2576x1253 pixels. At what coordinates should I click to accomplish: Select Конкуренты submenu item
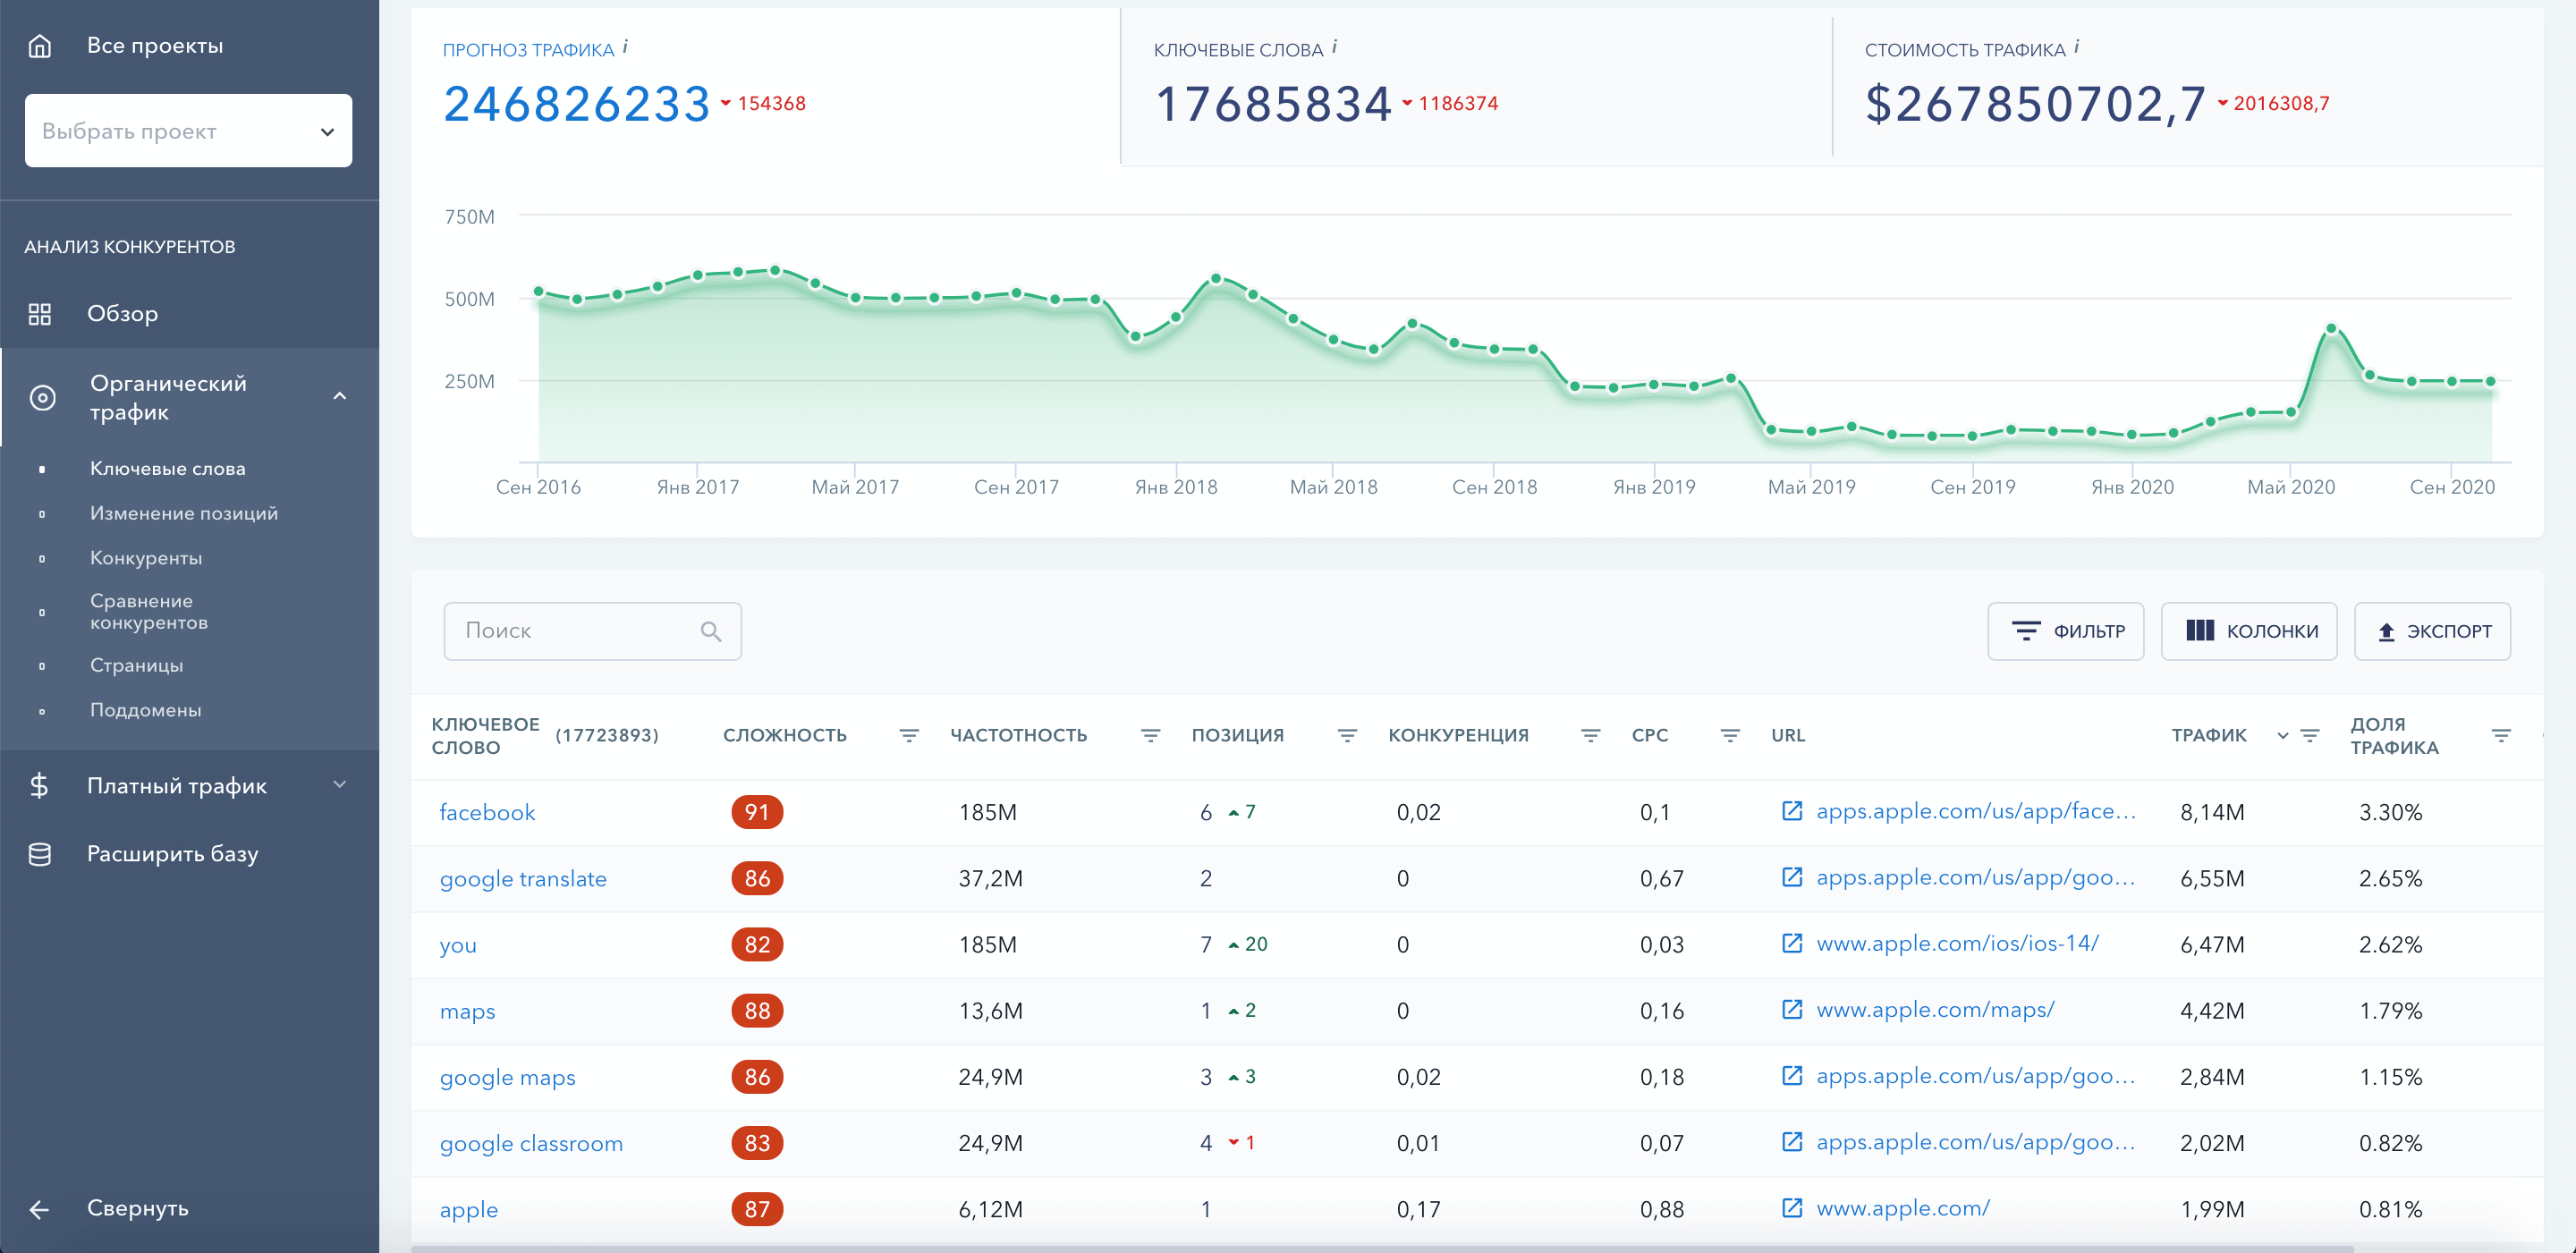pos(146,558)
